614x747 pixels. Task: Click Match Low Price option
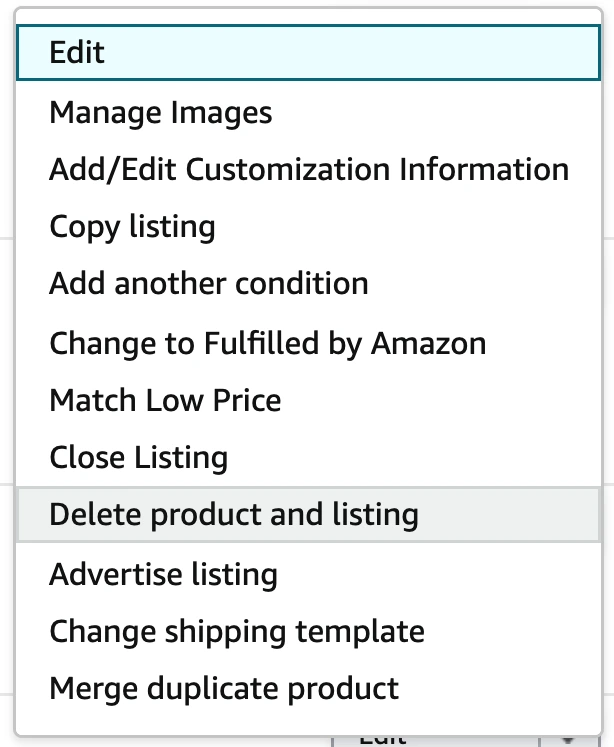click(x=165, y=400)
